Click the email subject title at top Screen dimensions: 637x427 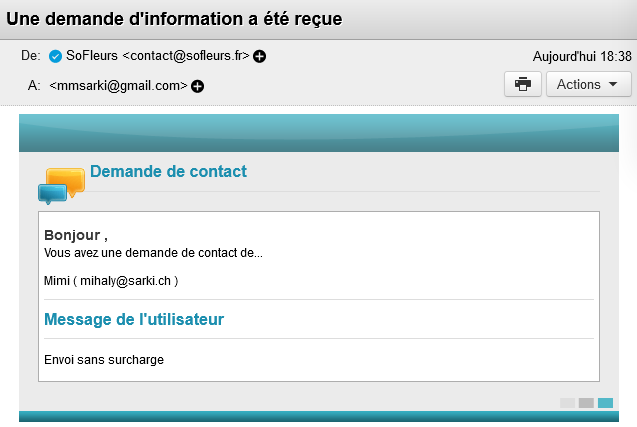coord(175,19)
